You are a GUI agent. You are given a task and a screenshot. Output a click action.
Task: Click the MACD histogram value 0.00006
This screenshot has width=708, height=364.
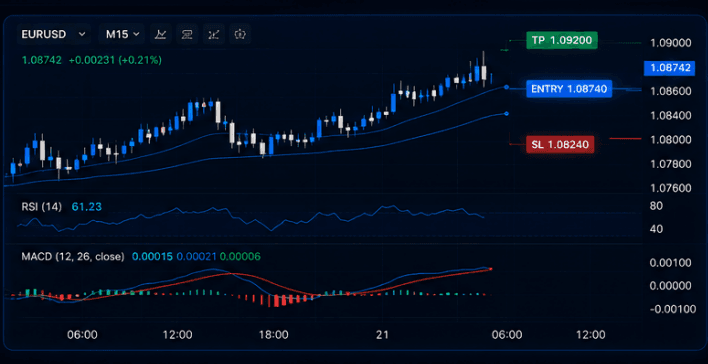pos(240,257)
